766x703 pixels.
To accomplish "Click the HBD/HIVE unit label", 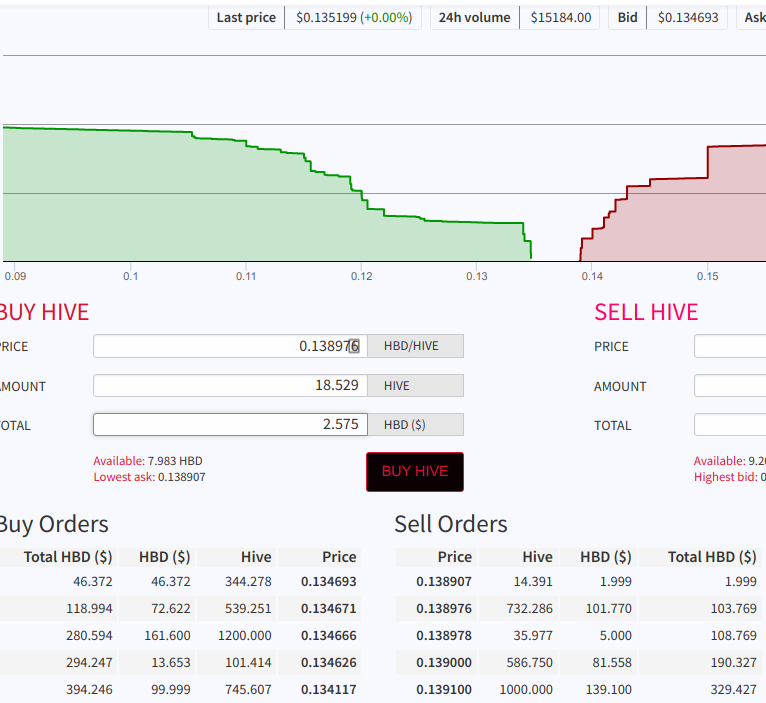I will [x=415, y=346].
